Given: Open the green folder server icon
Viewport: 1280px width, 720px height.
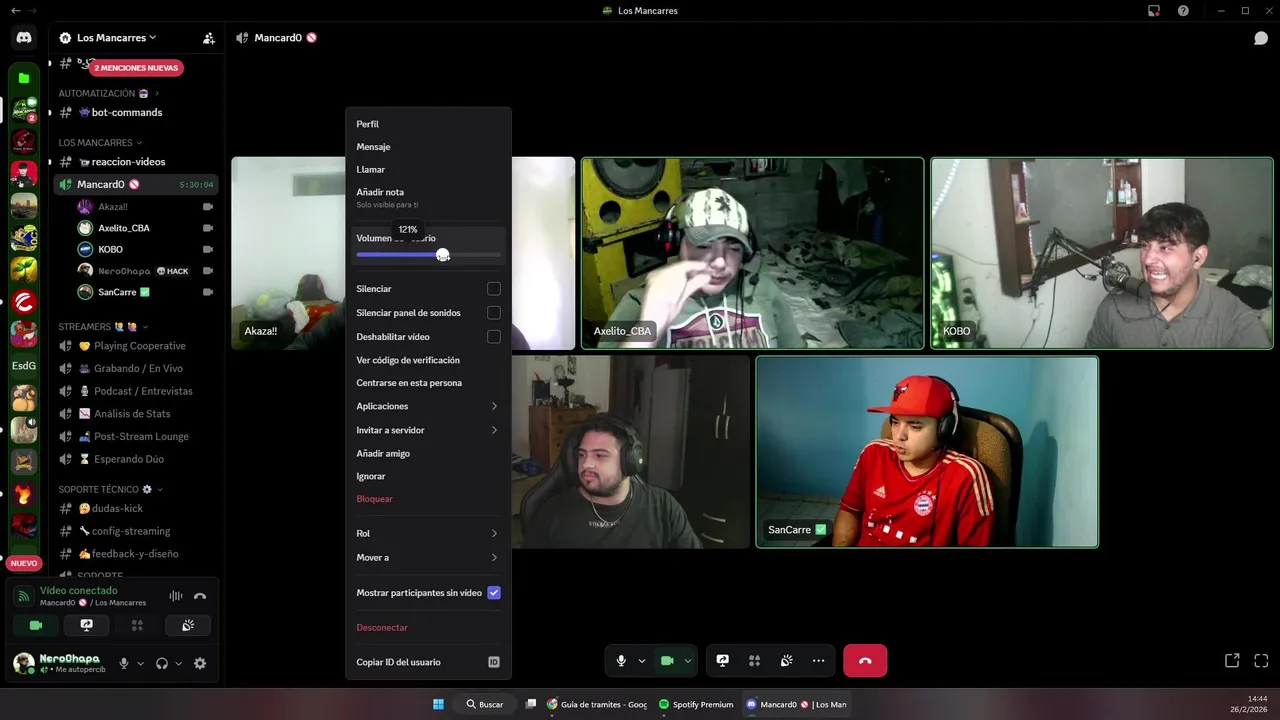Looking at the screenshot, I should click(24, 78).
